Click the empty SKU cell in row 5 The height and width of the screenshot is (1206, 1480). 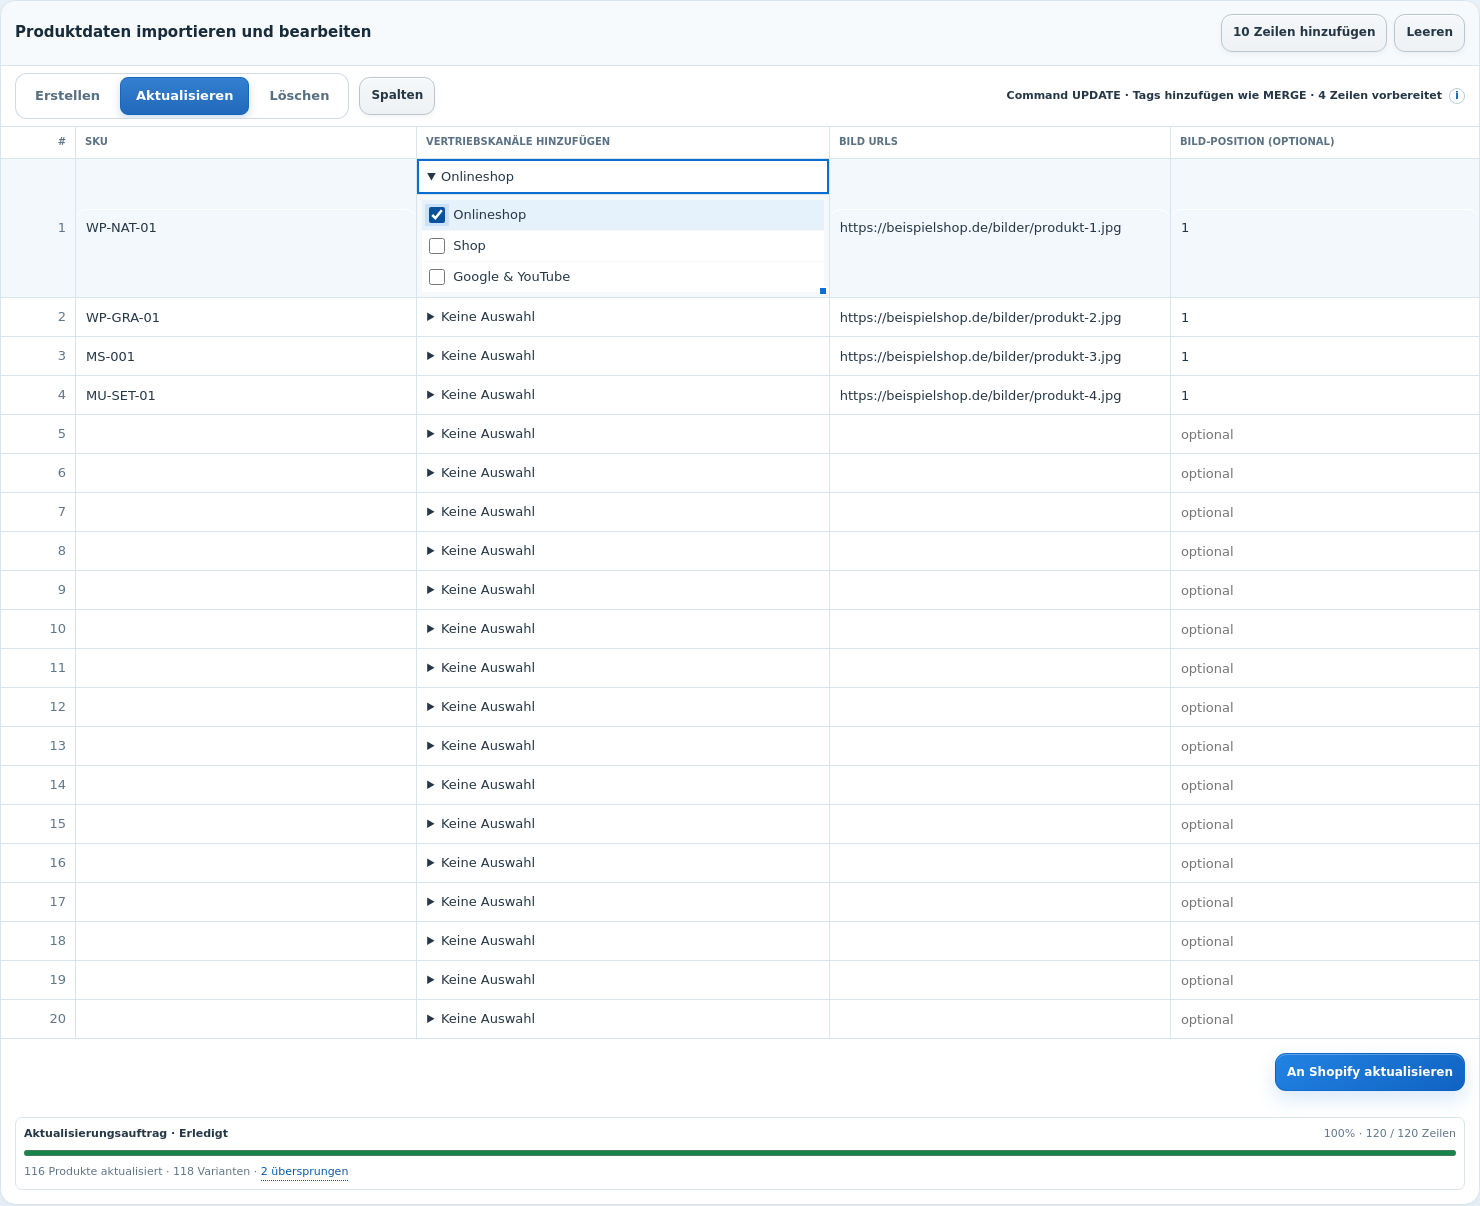246,435
